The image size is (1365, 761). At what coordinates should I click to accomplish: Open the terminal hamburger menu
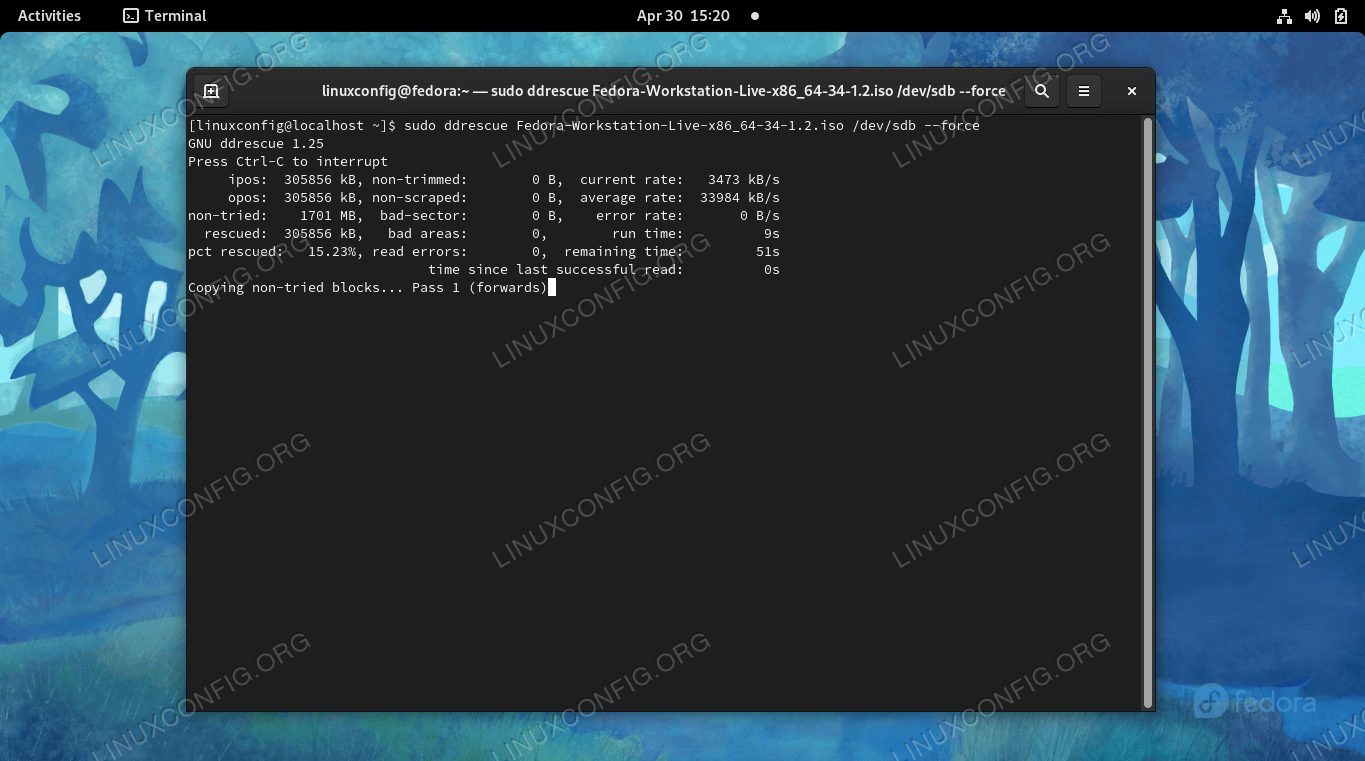[x=1084, y=91]
